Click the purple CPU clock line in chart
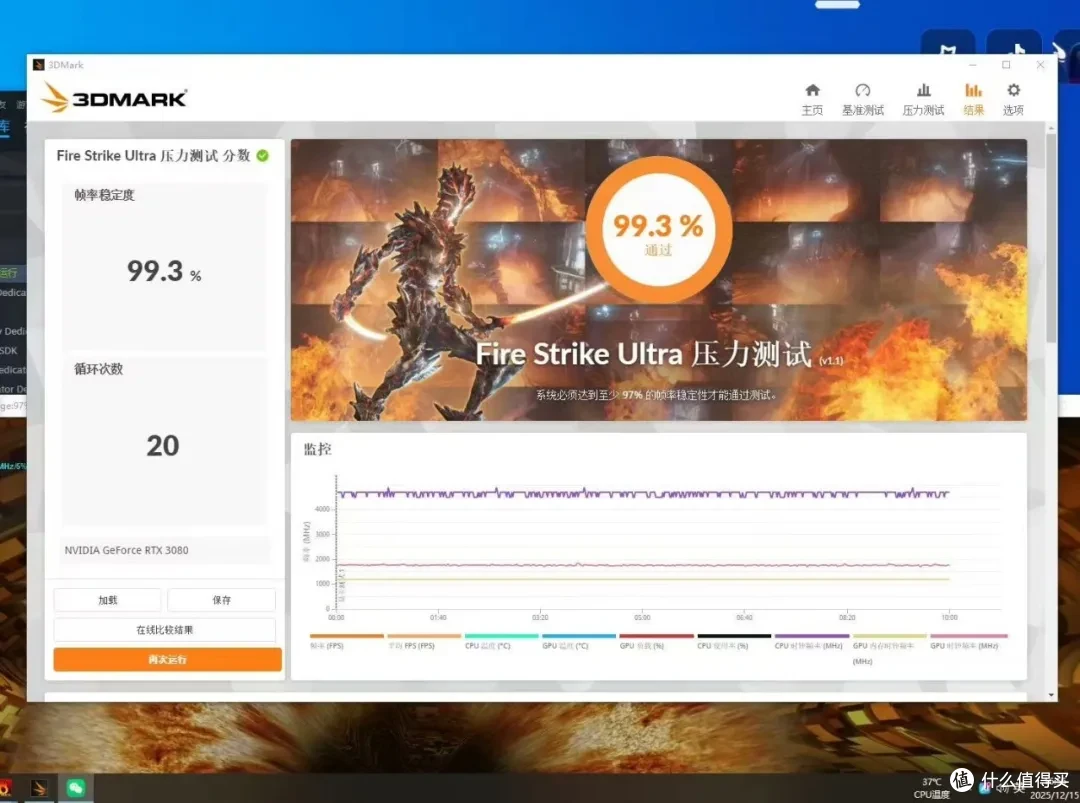This screenshot has height=803, width=1080. (643, 494)
